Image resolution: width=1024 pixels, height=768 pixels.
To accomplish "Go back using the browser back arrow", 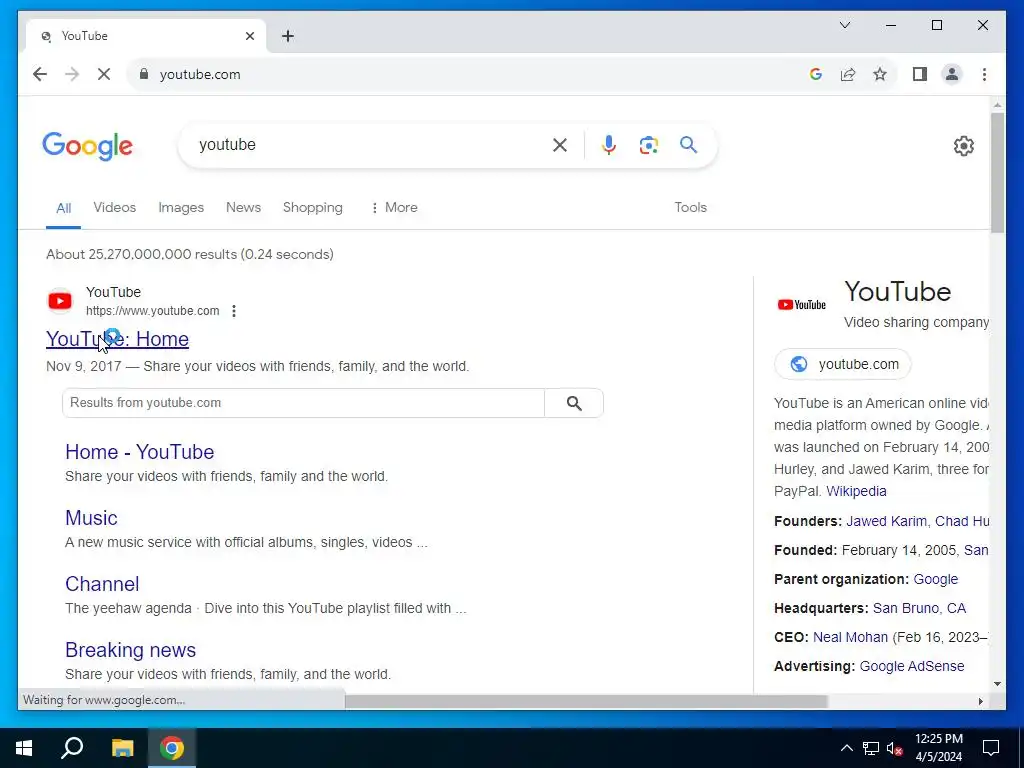I will (x=40, y=74).
